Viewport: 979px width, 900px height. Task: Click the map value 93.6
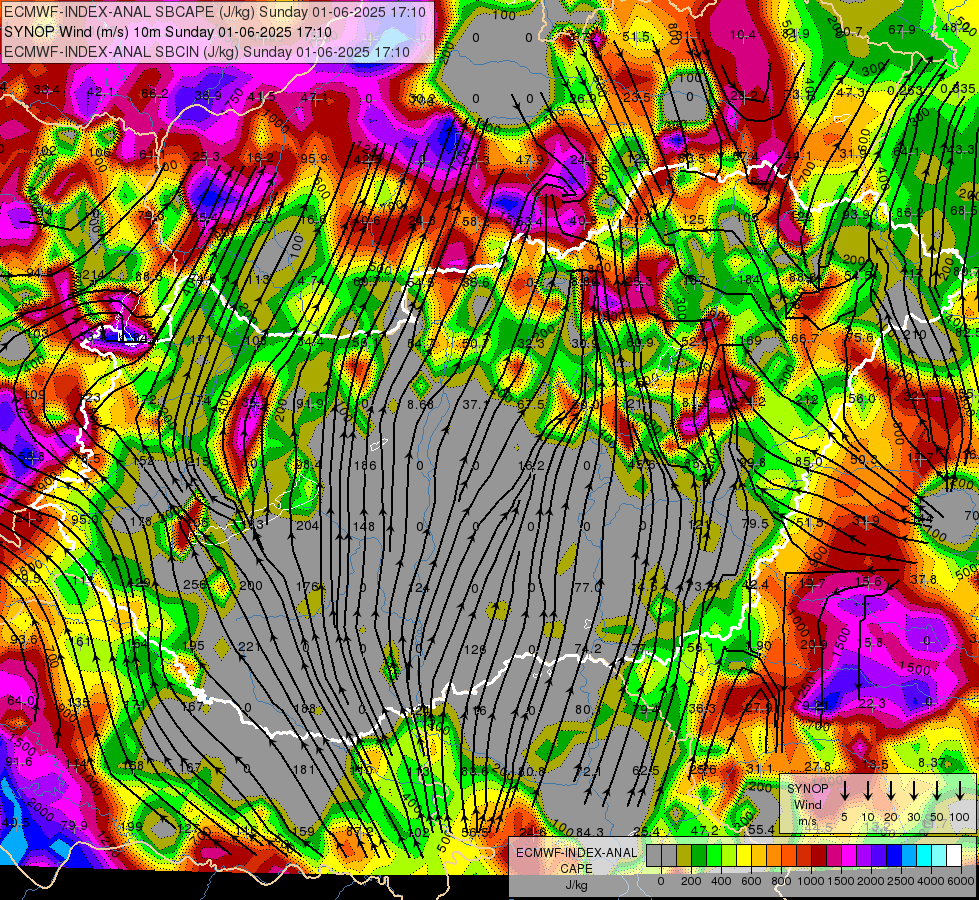pyautogui.click(x=24, y=640)
